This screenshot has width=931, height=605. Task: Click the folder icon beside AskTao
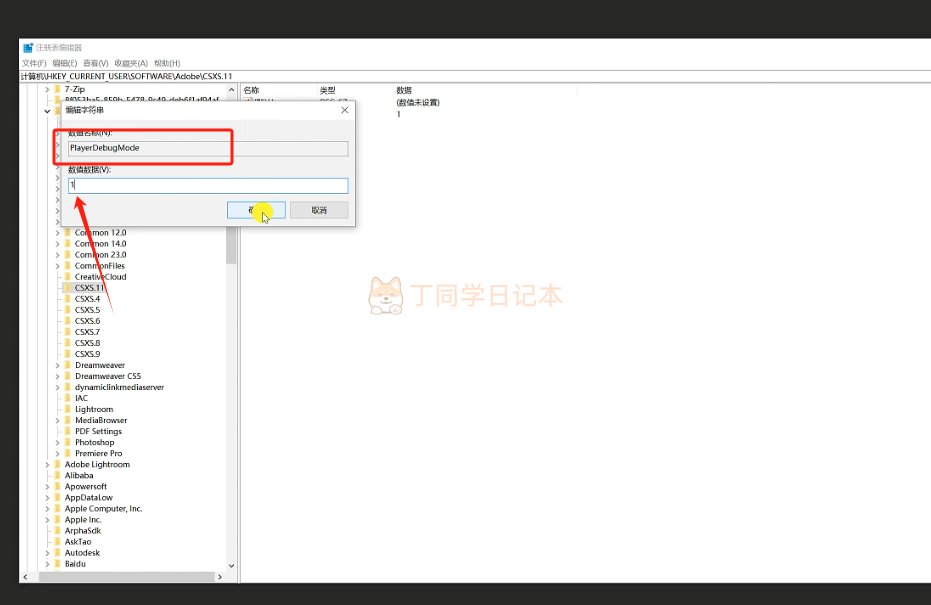(58, 541)
